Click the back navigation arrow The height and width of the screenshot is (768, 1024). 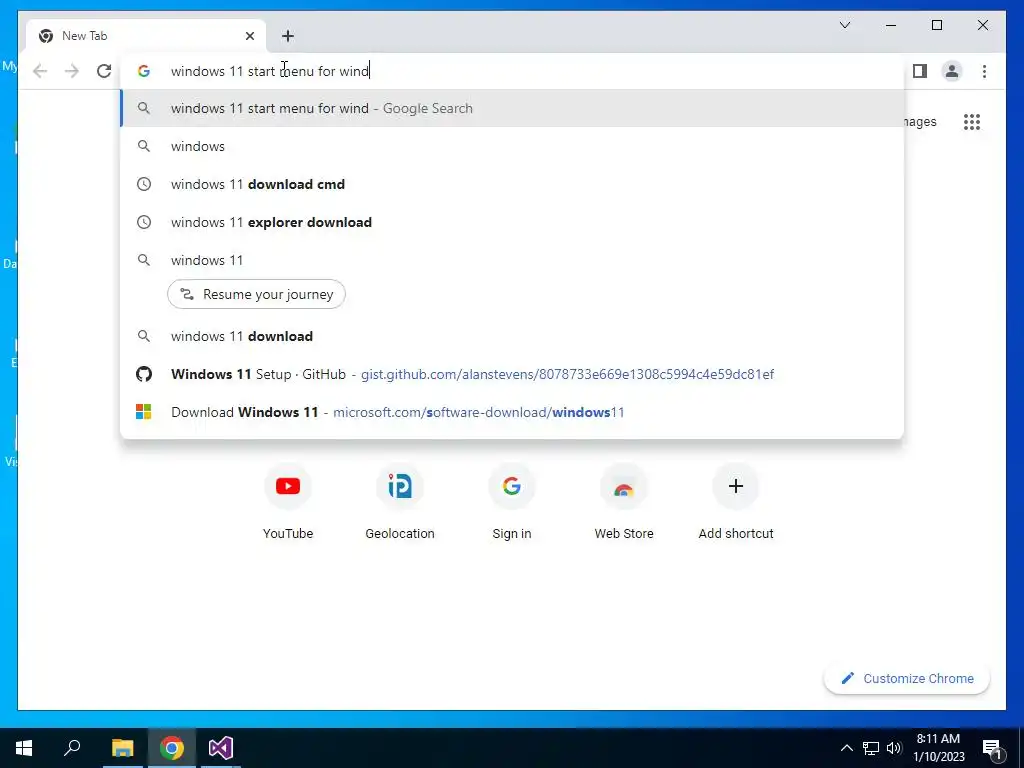click(40, 71)
